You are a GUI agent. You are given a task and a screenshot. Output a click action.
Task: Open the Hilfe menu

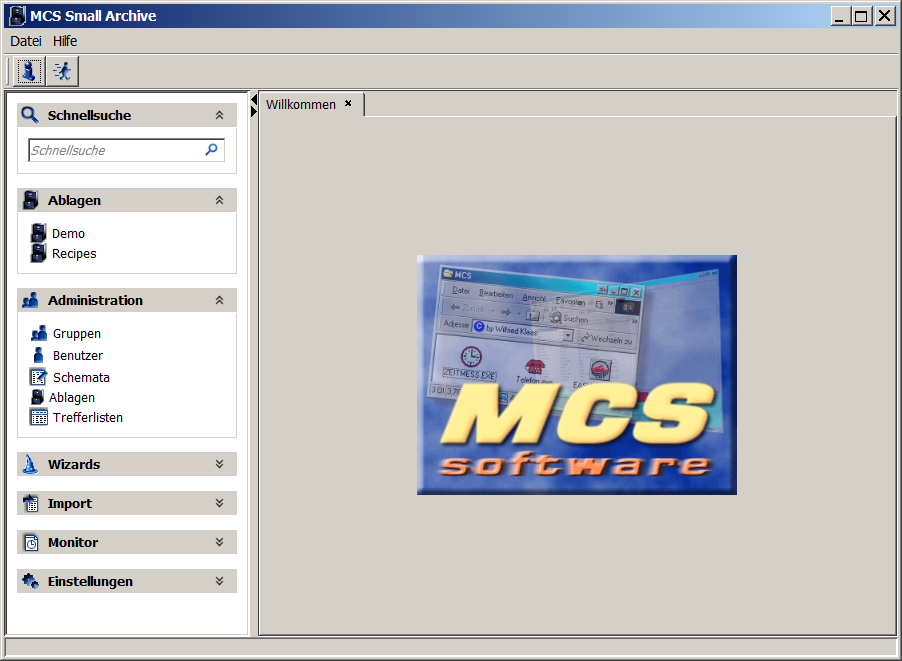65,41
